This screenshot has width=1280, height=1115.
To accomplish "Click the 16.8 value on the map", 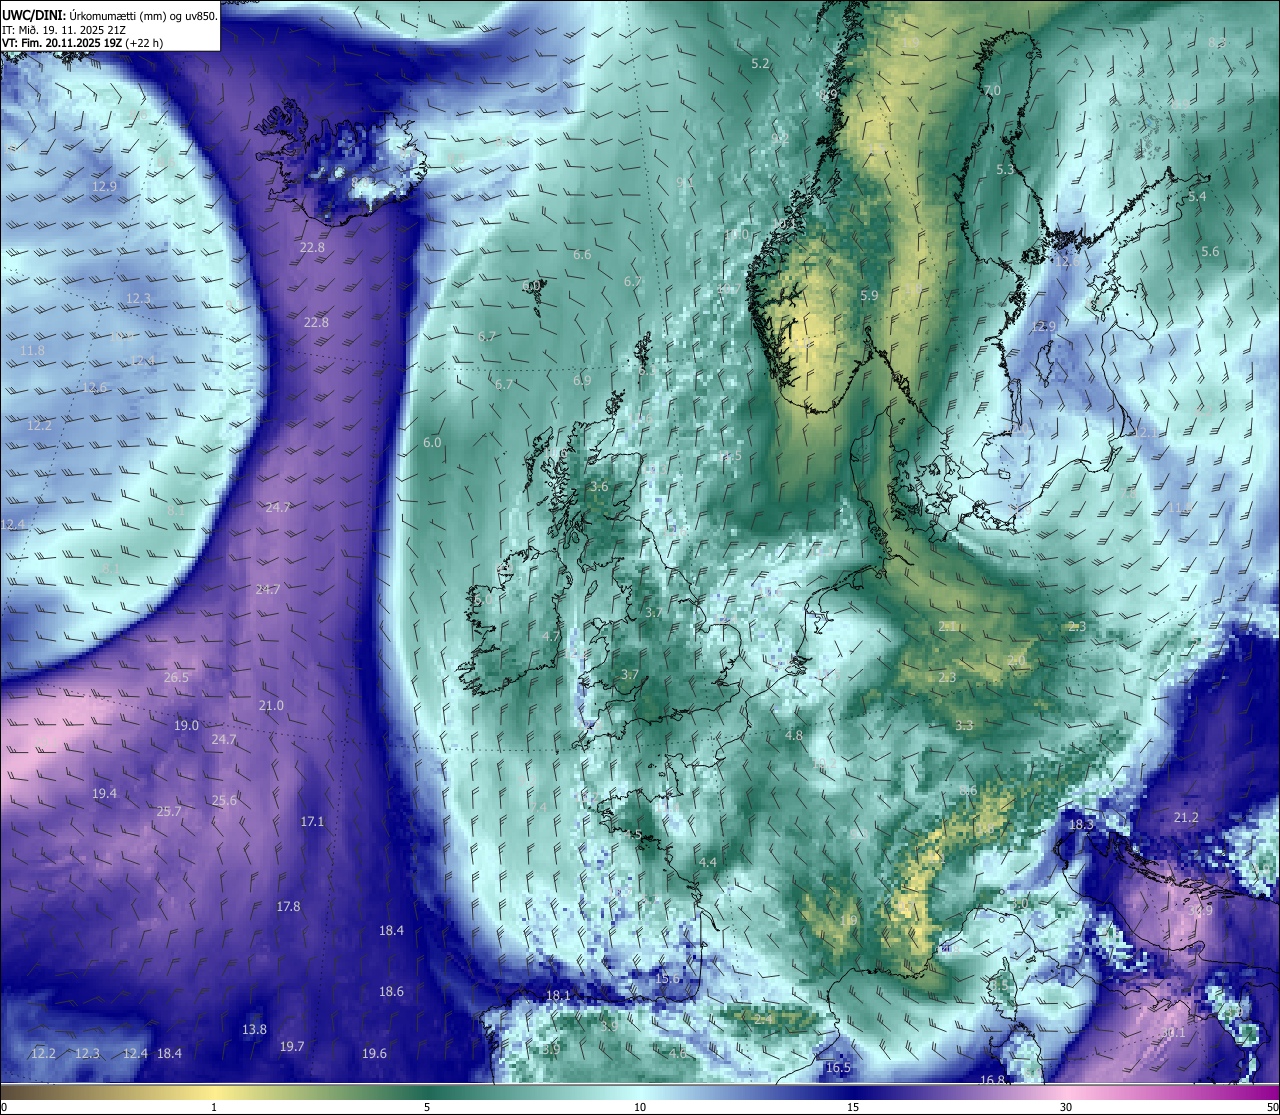I will tap(992, 1080).
